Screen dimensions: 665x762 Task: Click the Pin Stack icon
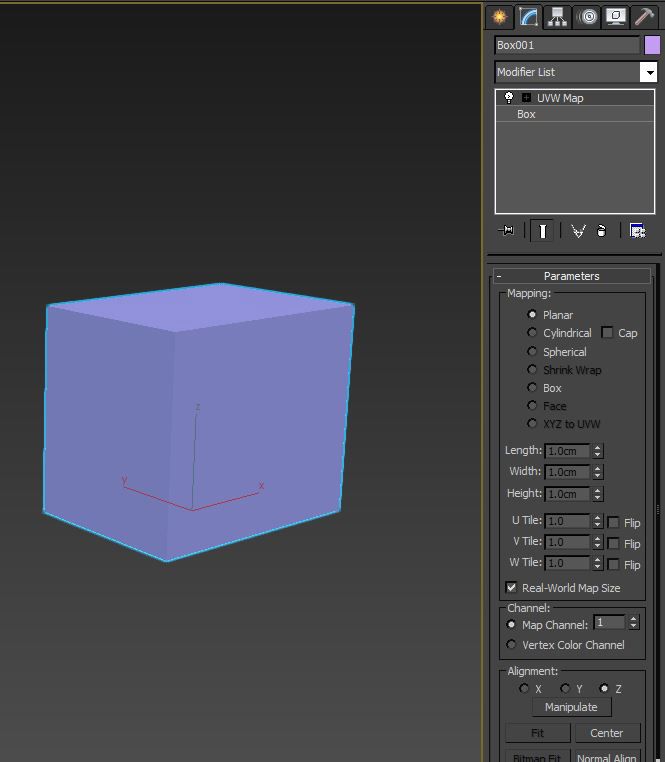pos(507,231)
